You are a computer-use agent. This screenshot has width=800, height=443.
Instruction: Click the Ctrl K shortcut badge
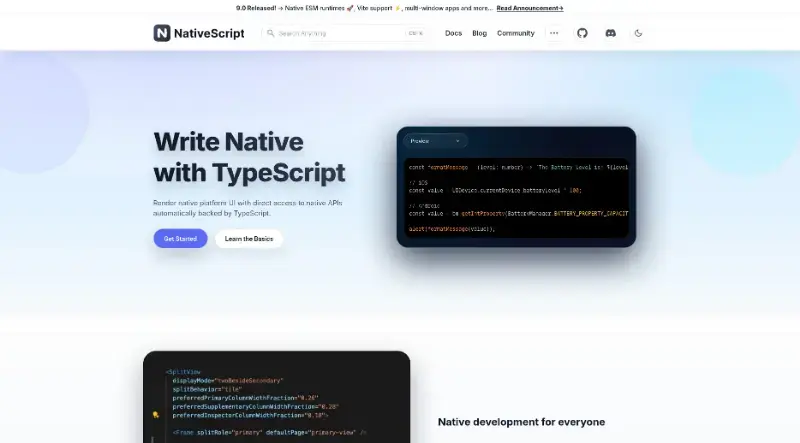coord(415,33)
